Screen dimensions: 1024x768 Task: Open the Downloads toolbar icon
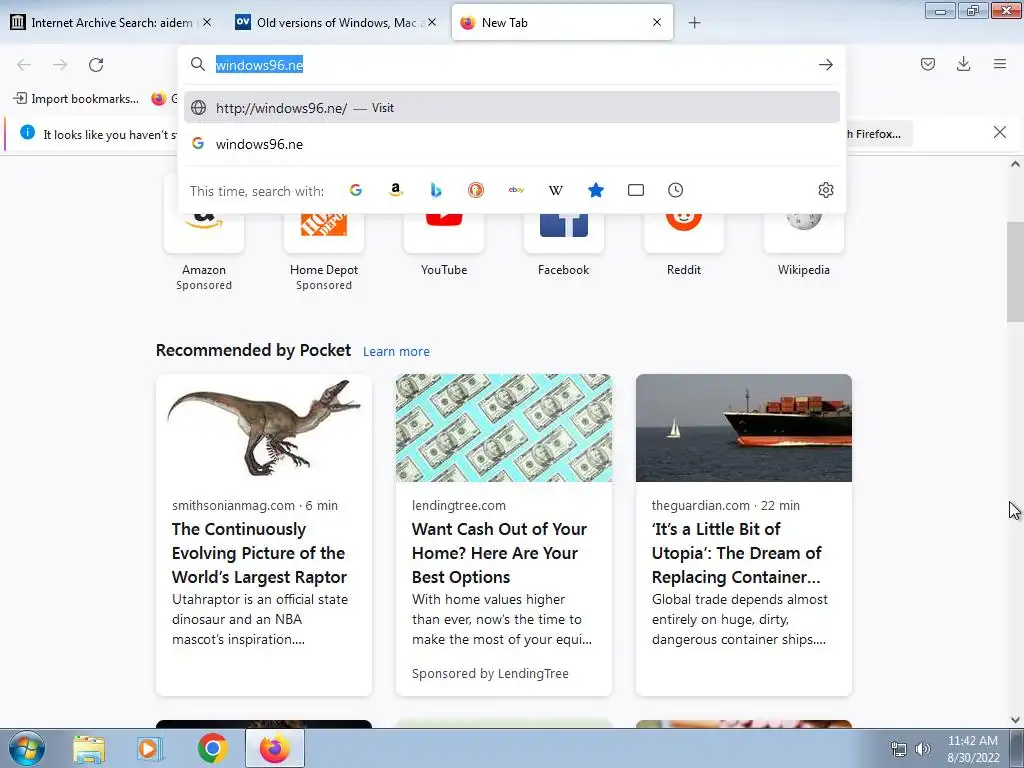tap(963, 63)
